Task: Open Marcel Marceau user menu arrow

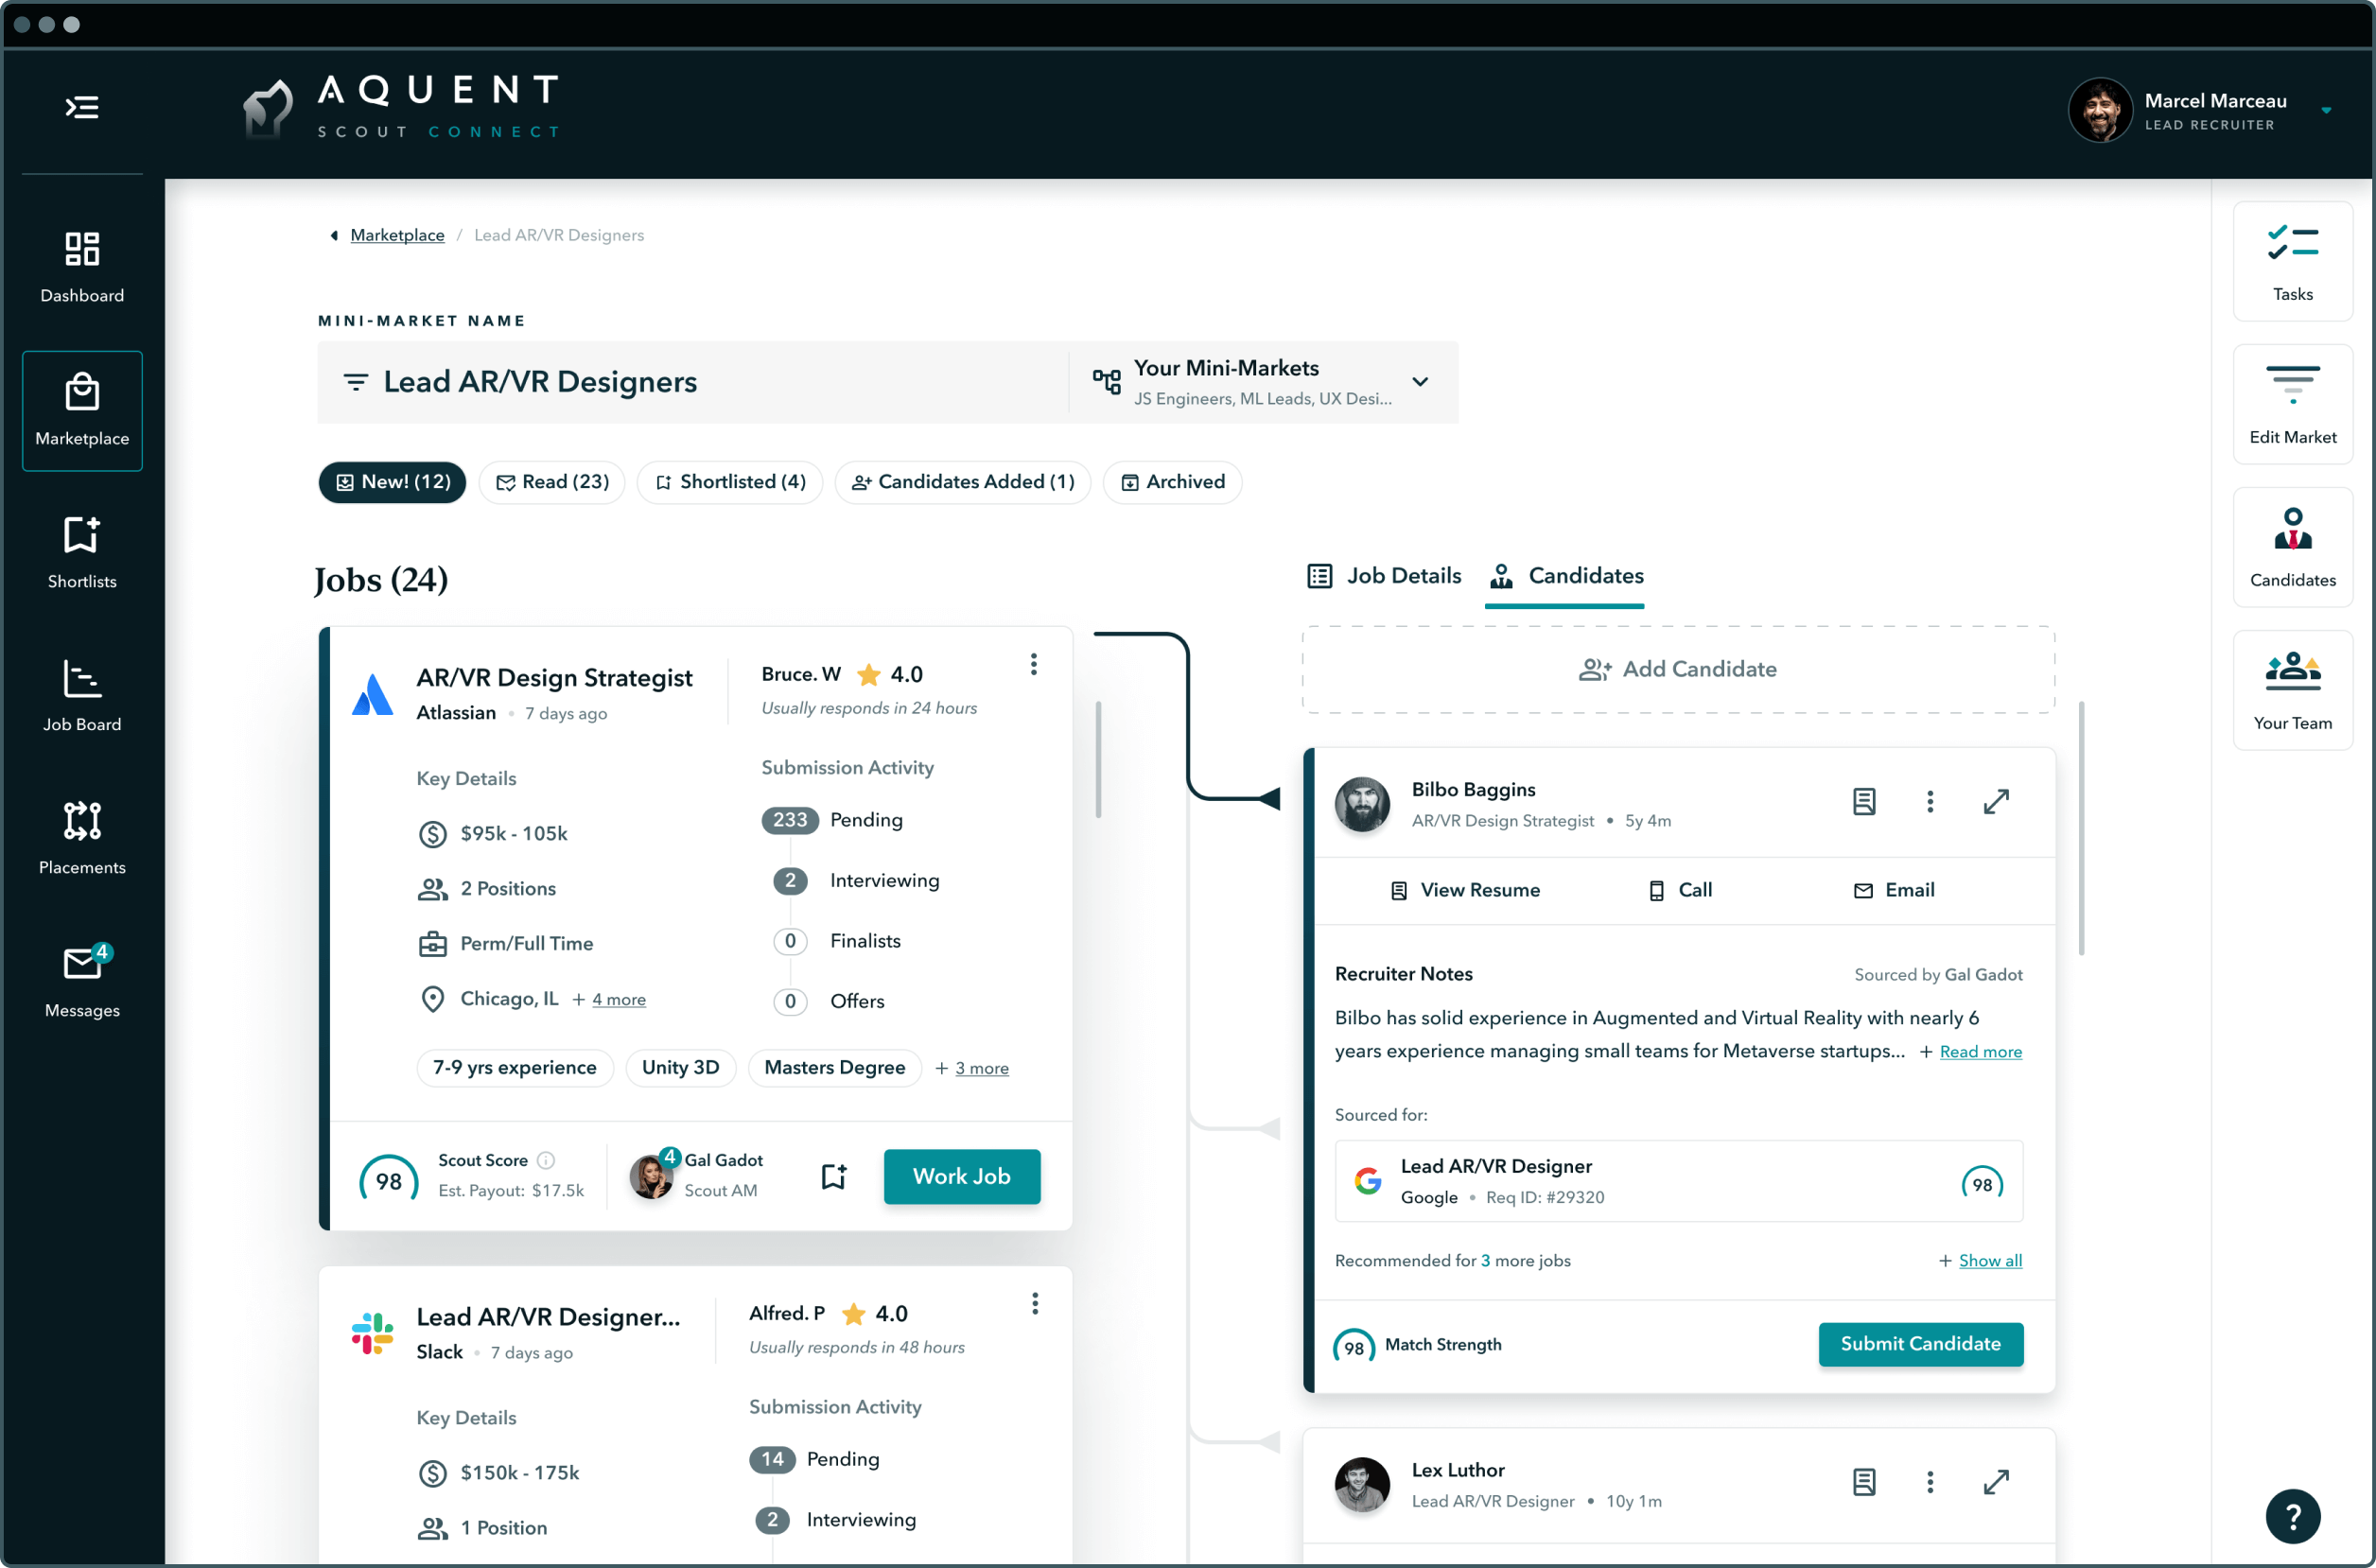Action: (2326, 111)
